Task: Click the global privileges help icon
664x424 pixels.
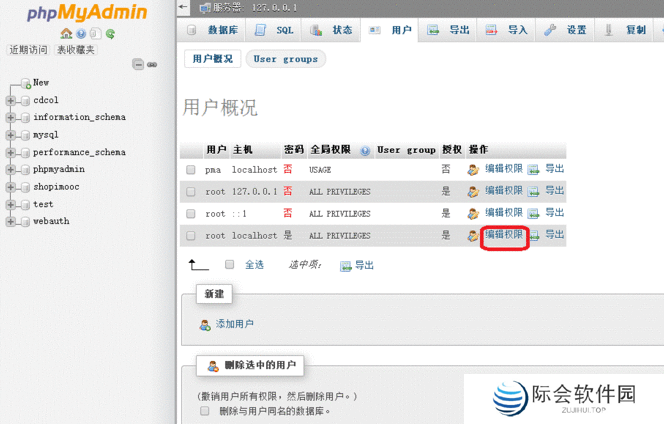Action: (x=365, y=151)
